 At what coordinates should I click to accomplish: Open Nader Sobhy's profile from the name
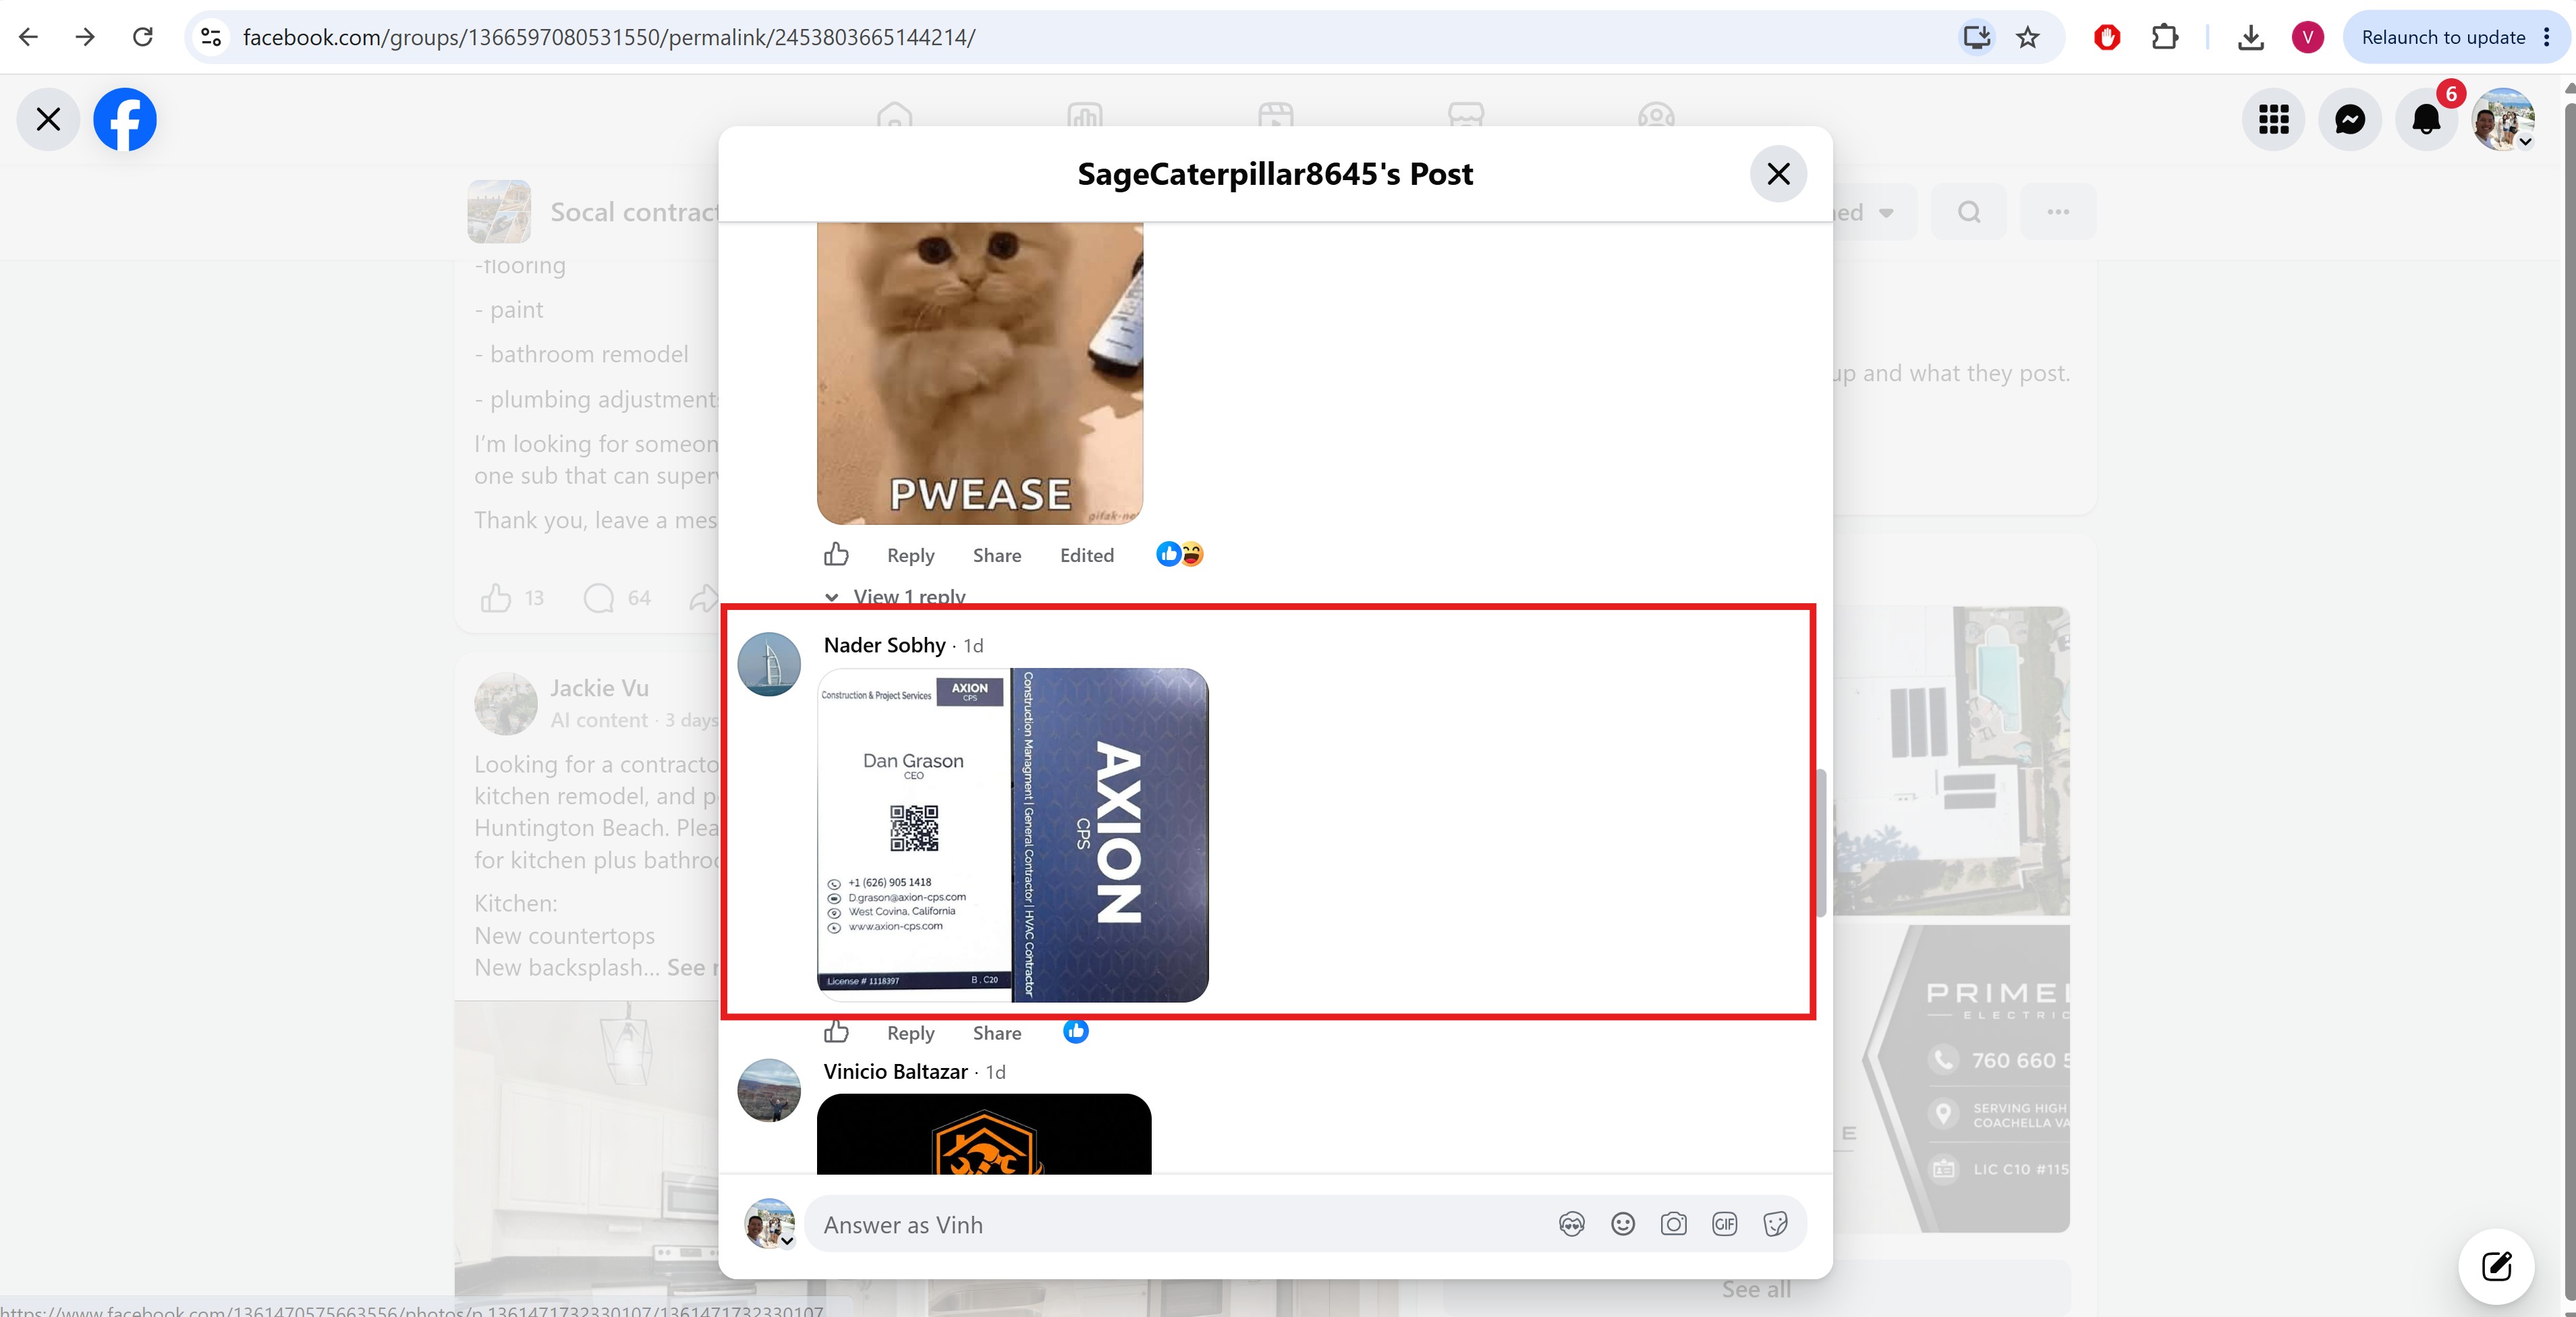[x=884, y=645]
